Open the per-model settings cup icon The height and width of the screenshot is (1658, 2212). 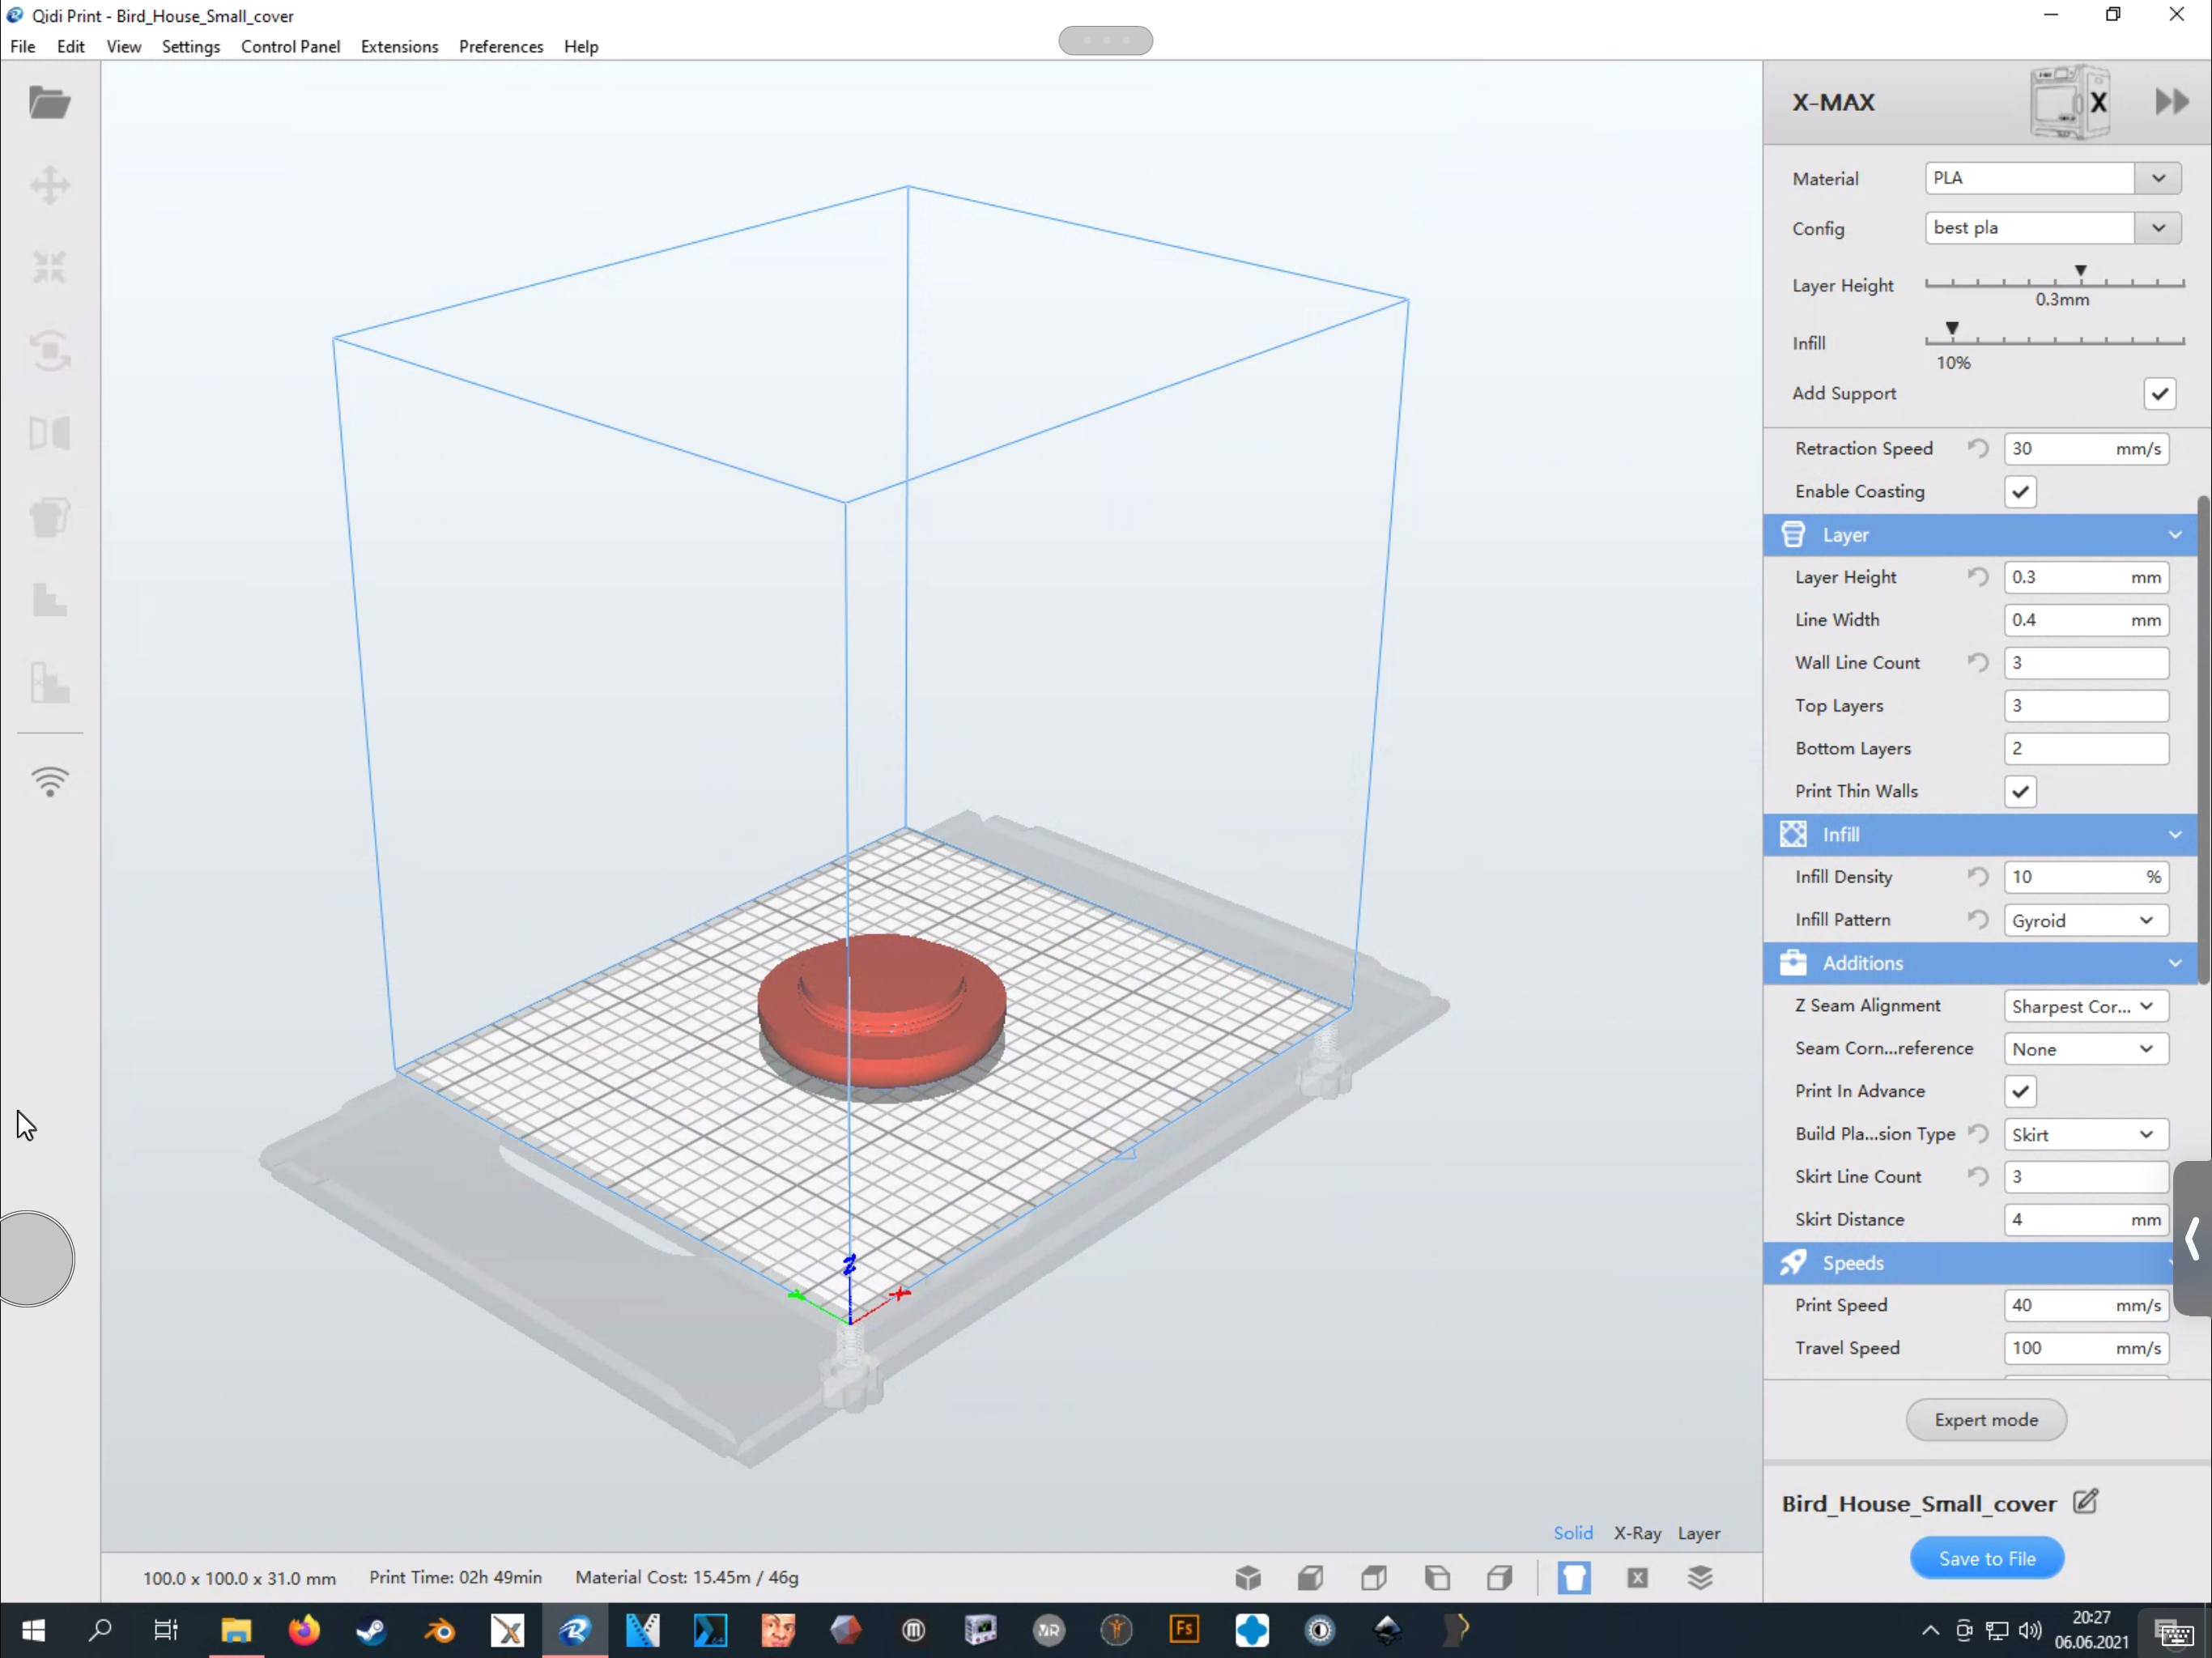pos(49,517)
